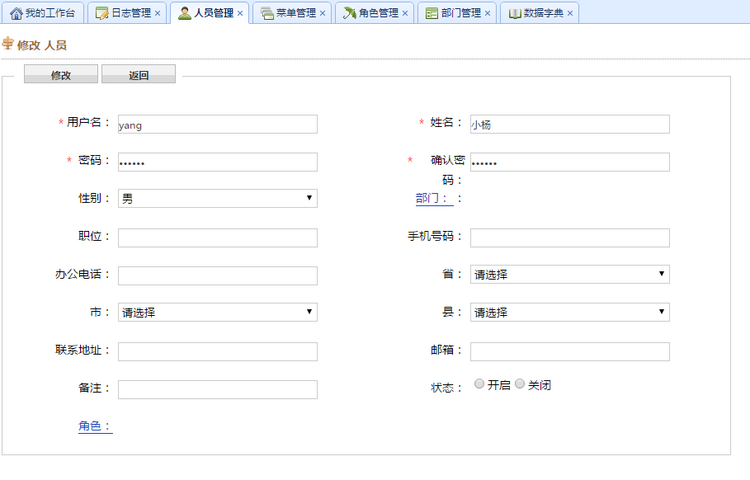Click the 备注 input field
Image resolution: width=750 pixels, height=480 pixels.
(218, 390)
